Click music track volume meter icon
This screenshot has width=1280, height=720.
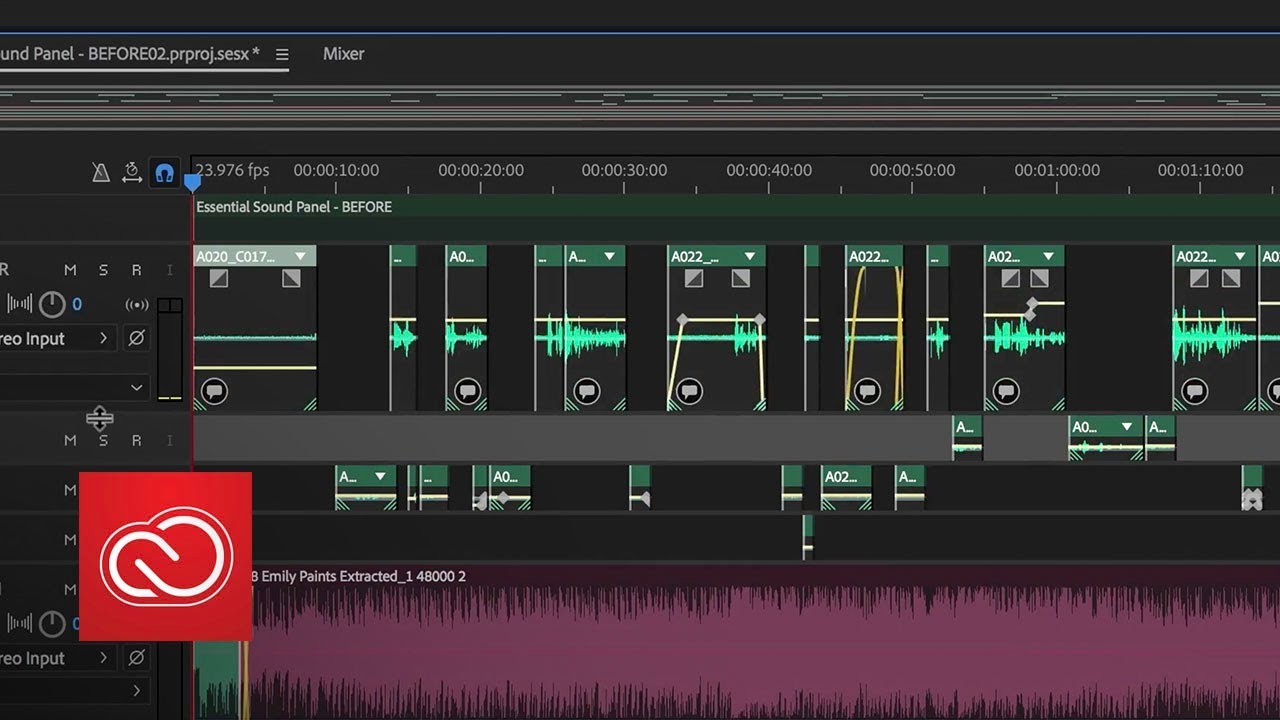[20, 624]
